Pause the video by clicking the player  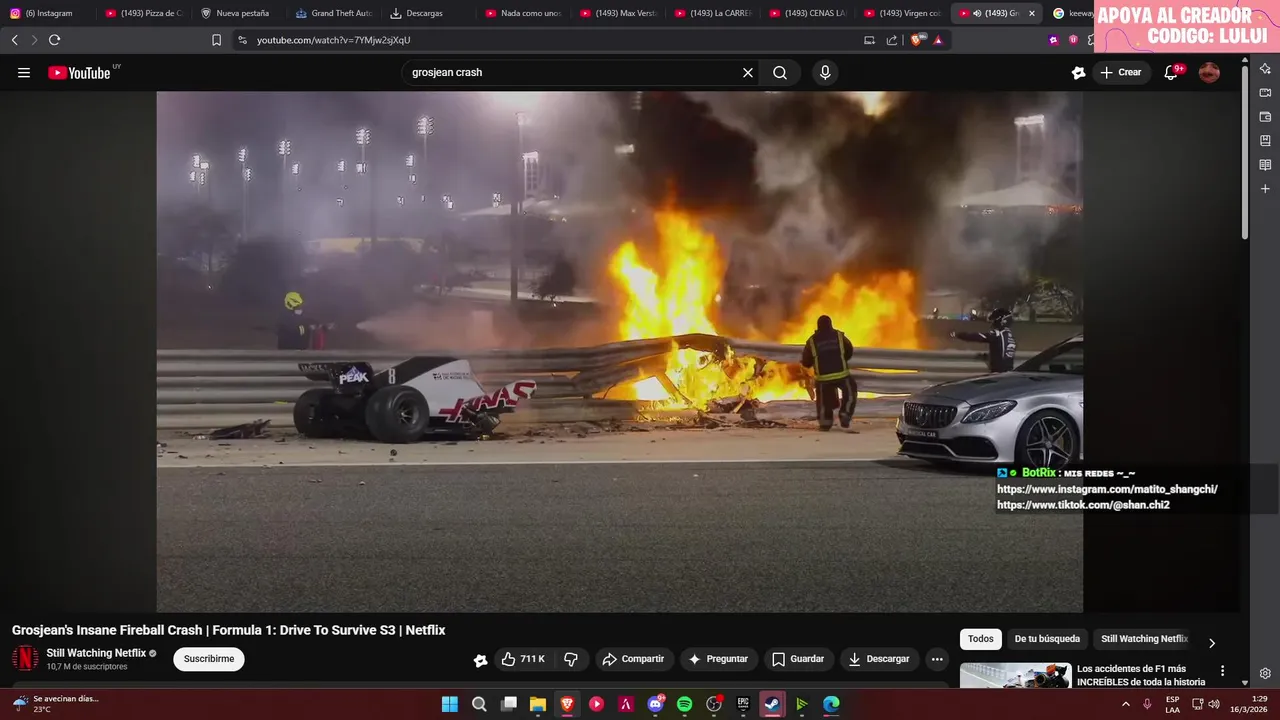619,351
